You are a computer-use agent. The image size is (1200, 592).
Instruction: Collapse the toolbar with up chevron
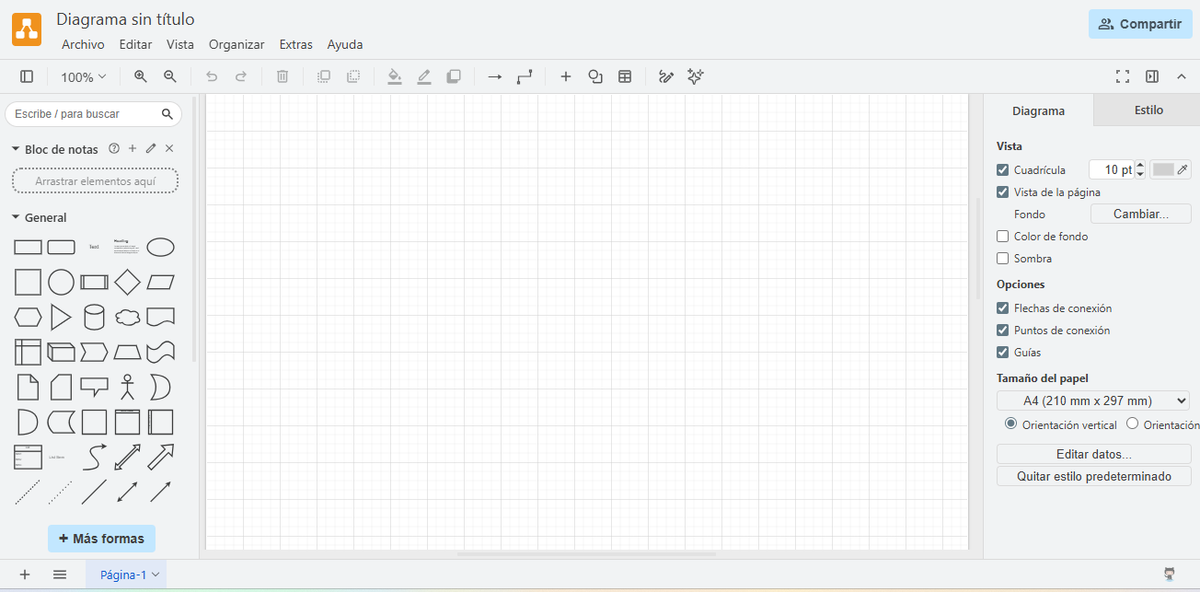point(1181,77)
